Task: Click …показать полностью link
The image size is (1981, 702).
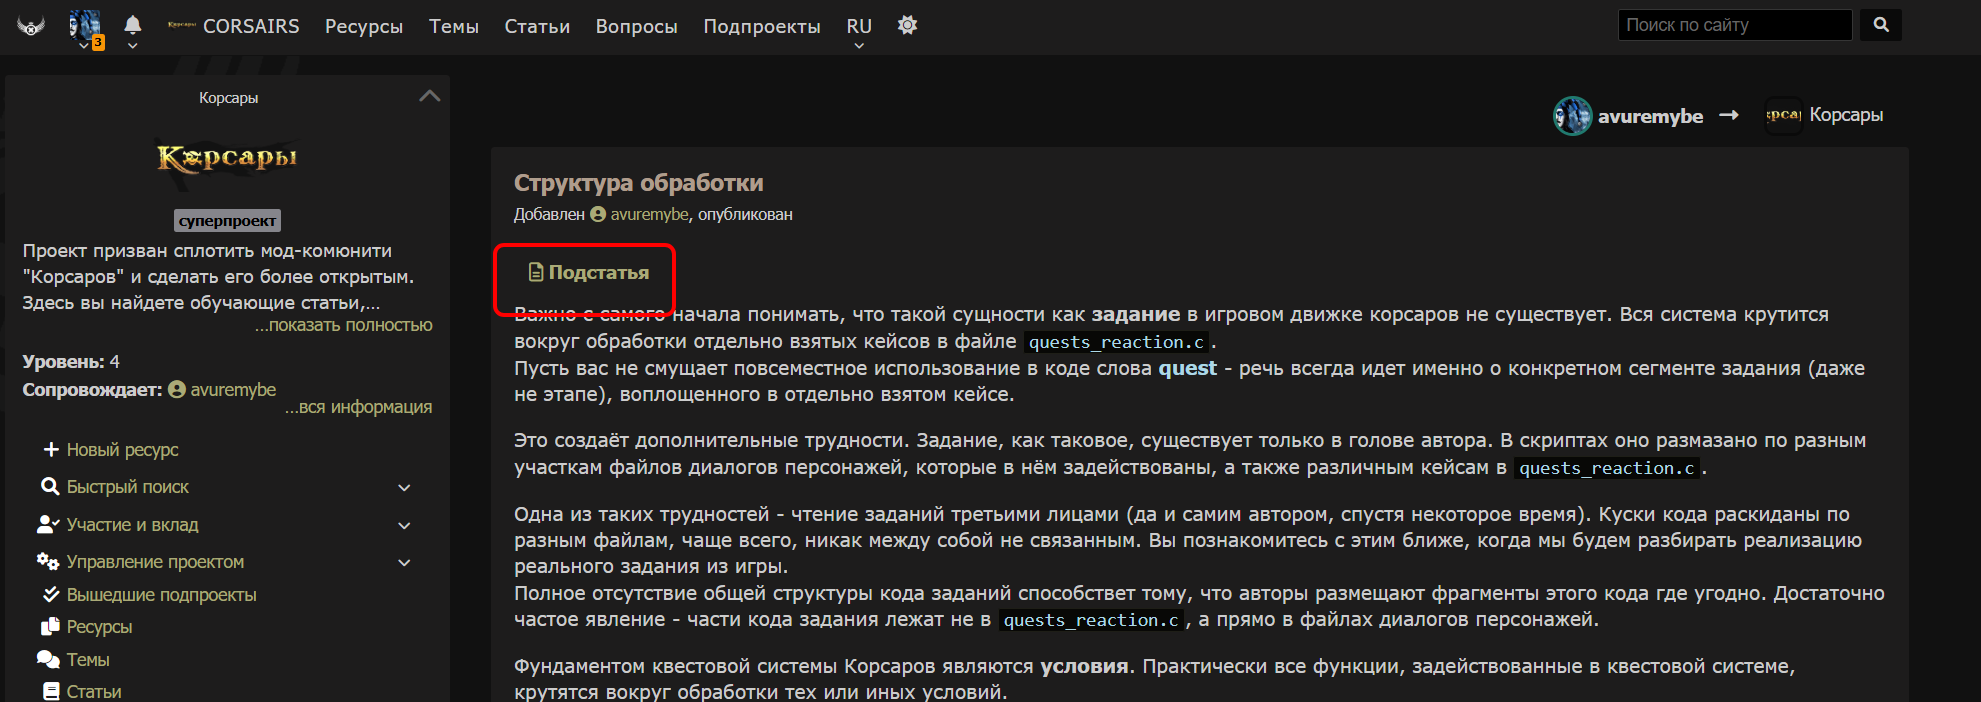Action: point(344,325)
